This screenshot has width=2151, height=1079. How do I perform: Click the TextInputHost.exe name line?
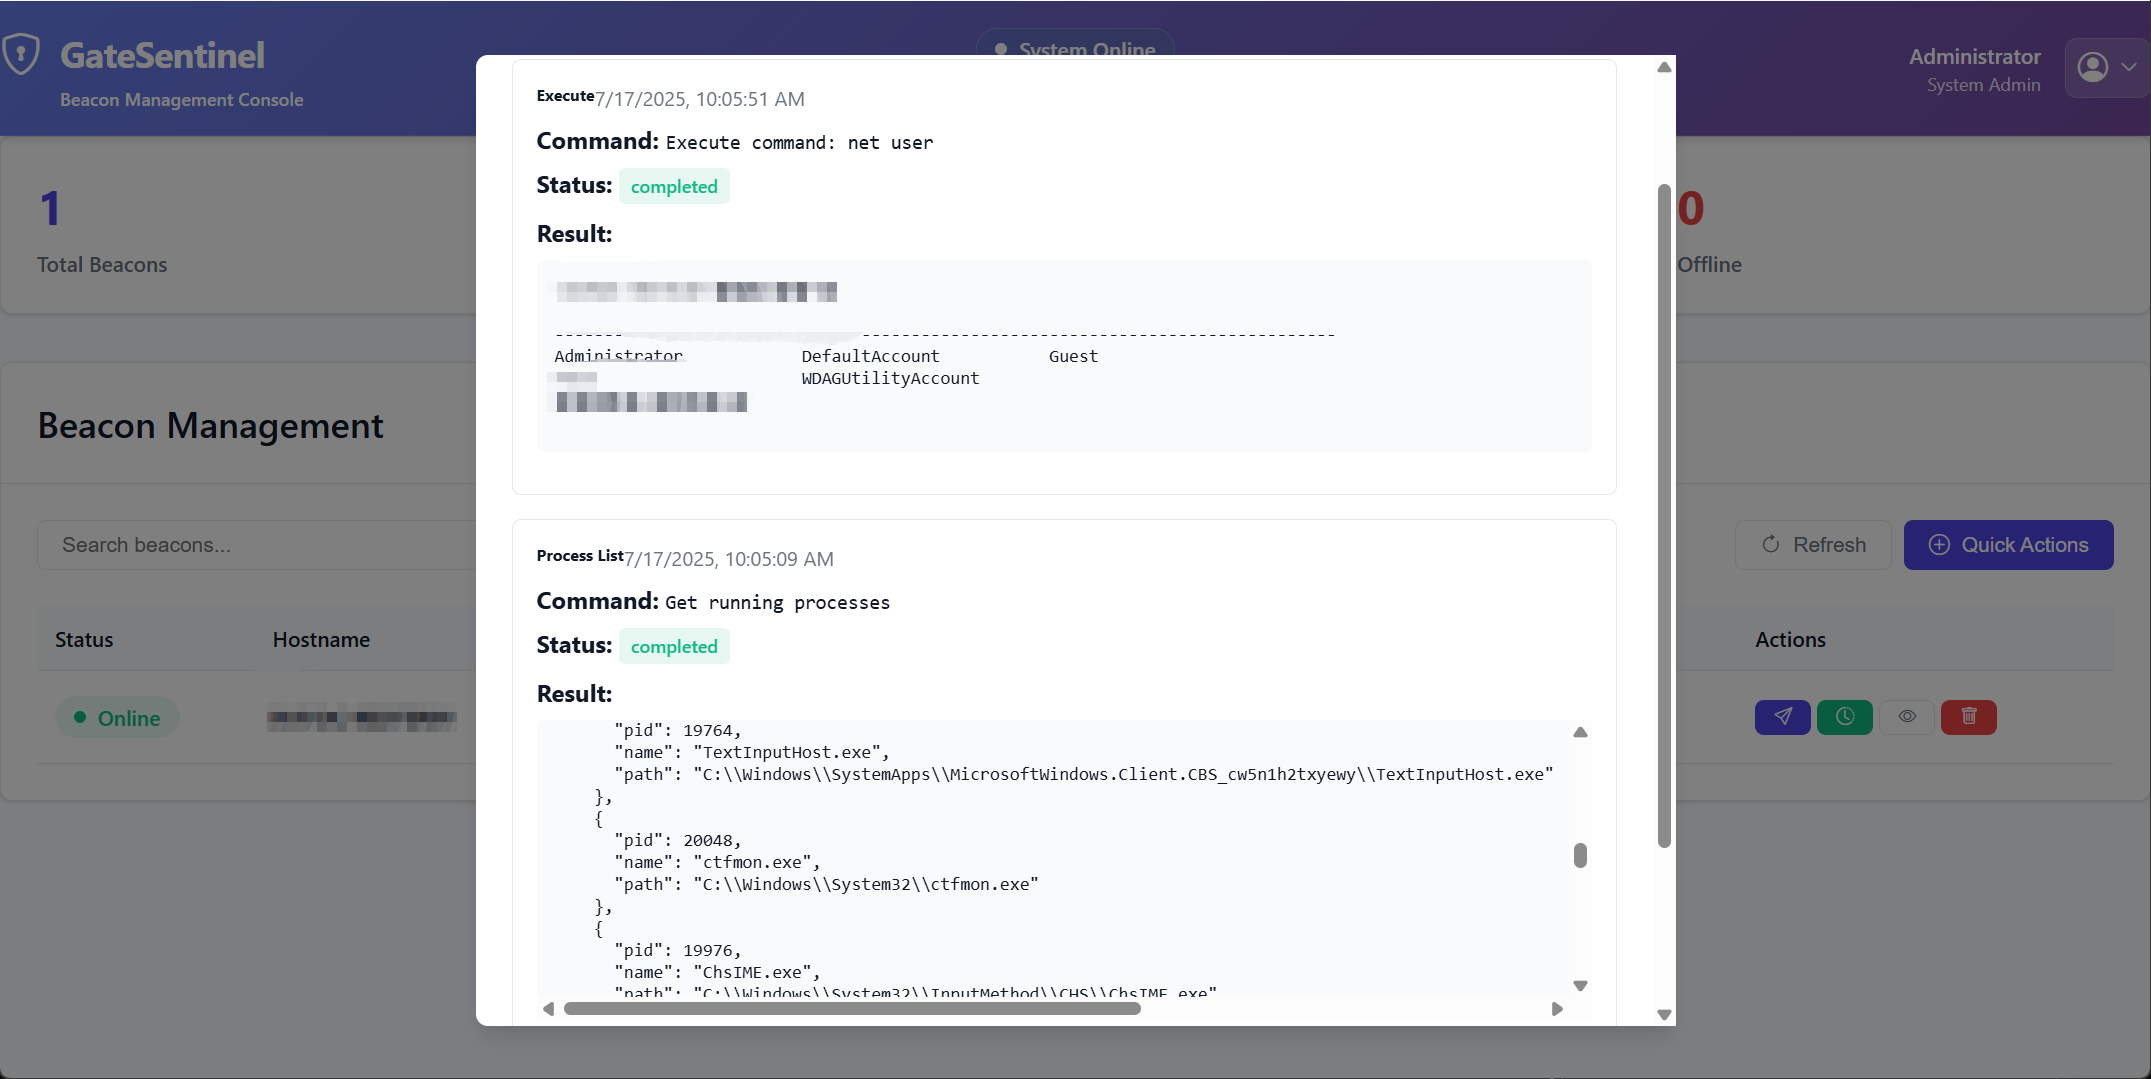pyautogui.click(x=751, y=752)
